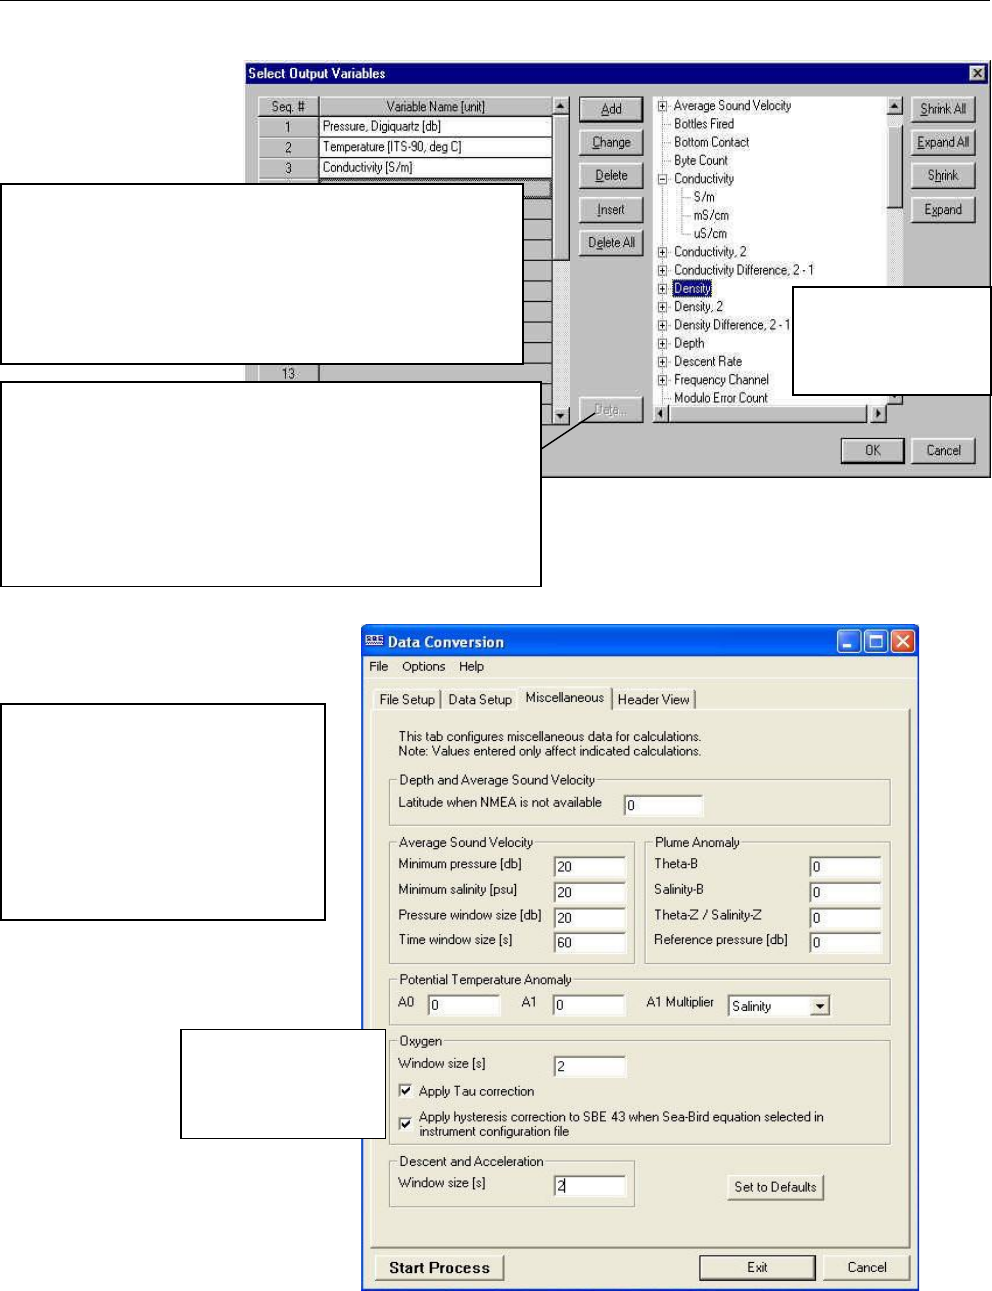The height and width of the screenshot is (1291, 992).
Task: Open the Options menu
Action: [424, 667]
